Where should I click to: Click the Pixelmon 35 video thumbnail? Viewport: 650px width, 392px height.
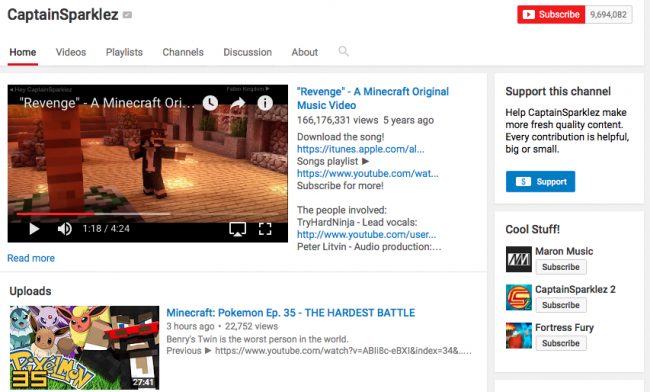pyautogui.click(x=85, y=348)
